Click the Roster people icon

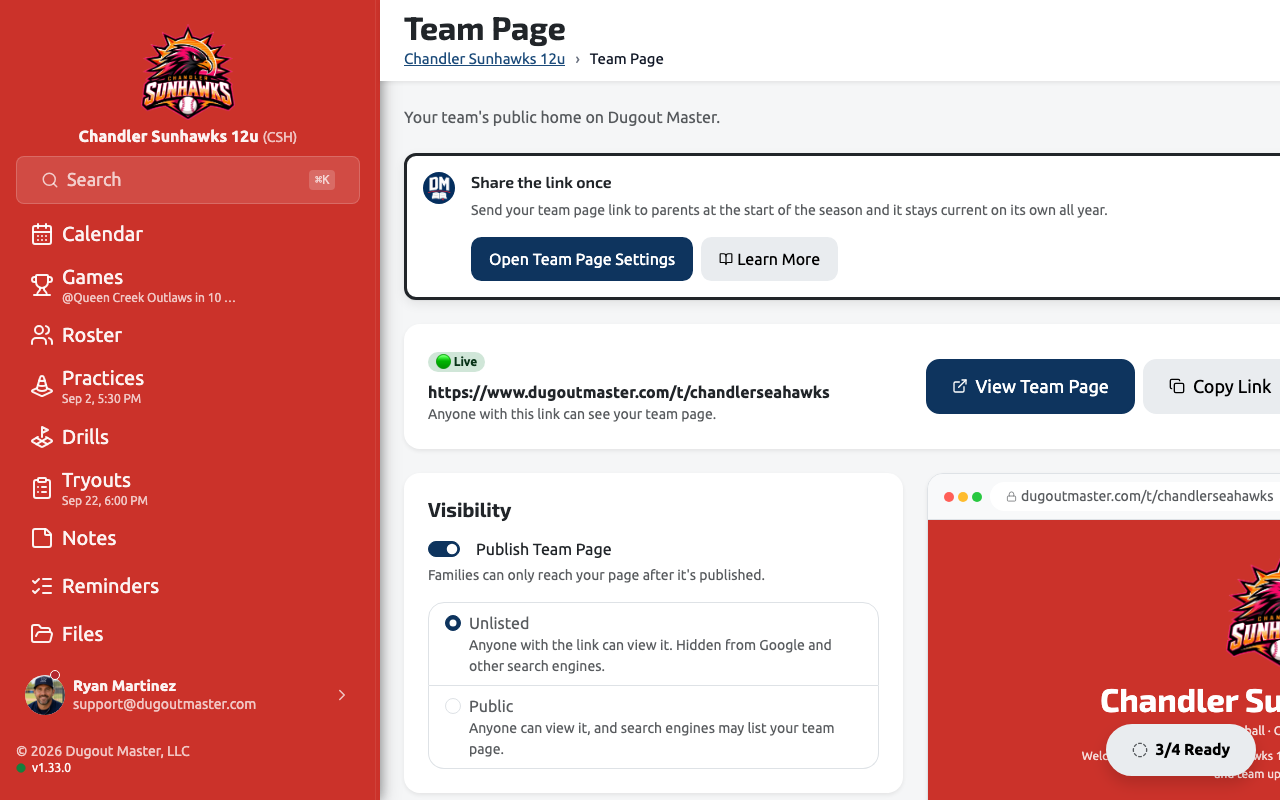pyautogui.click(x=42, y=335)
